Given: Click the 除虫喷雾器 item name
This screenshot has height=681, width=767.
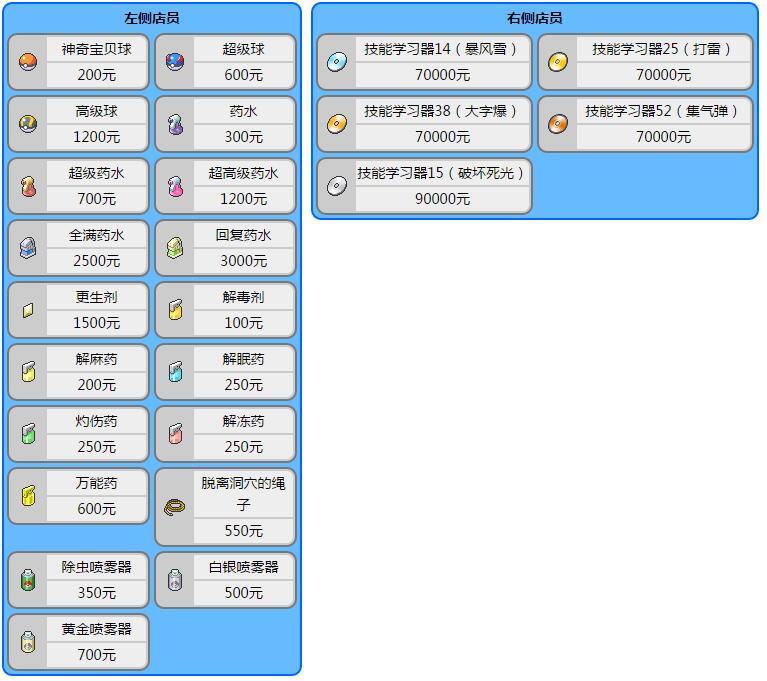Looking at the screenshot, I should [x=97, y=567].
